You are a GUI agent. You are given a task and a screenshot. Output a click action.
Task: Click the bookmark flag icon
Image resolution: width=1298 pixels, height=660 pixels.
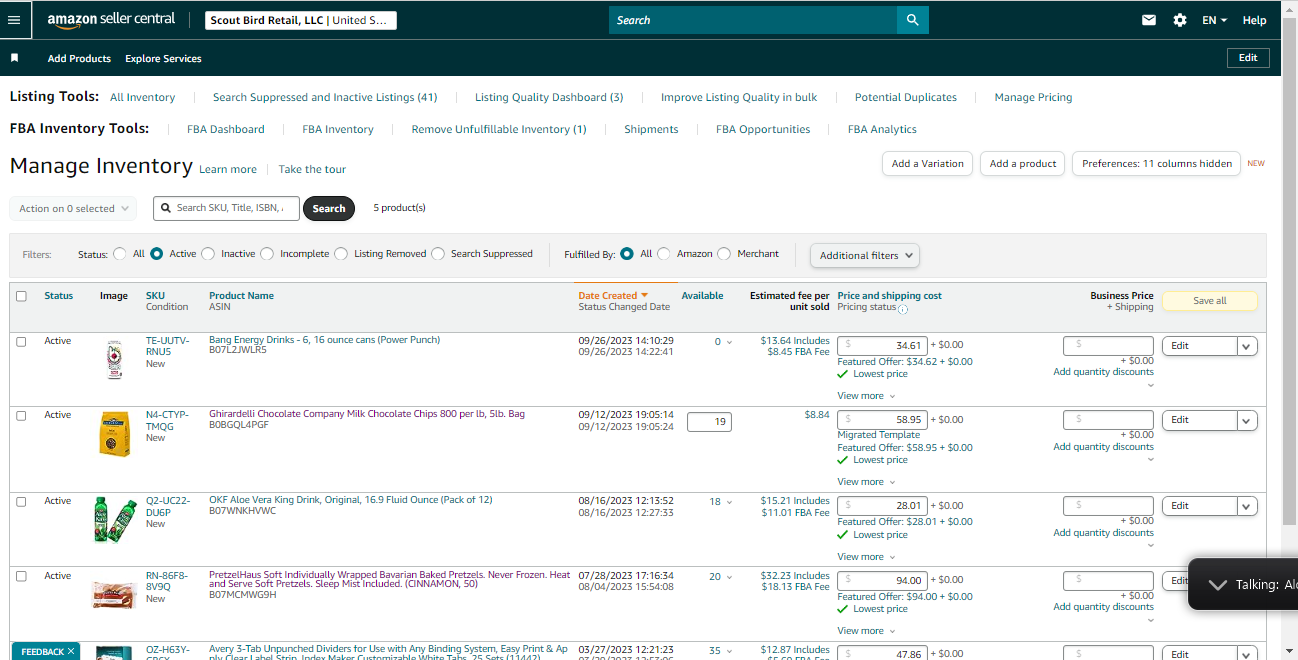pyautogui.click(x=15, y=58)
